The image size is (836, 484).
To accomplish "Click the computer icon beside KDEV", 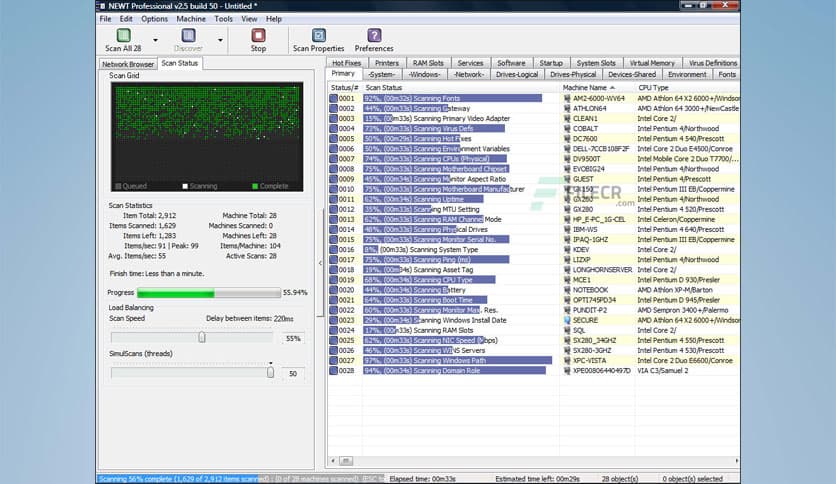I will pos(567,249).
